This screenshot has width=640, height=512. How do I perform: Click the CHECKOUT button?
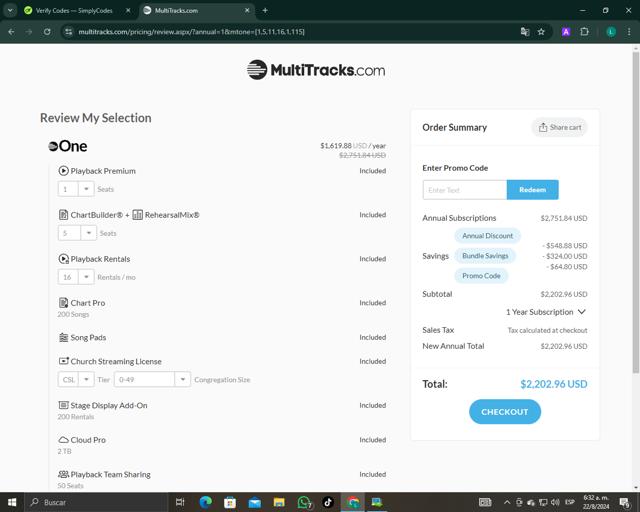[504, 412]
